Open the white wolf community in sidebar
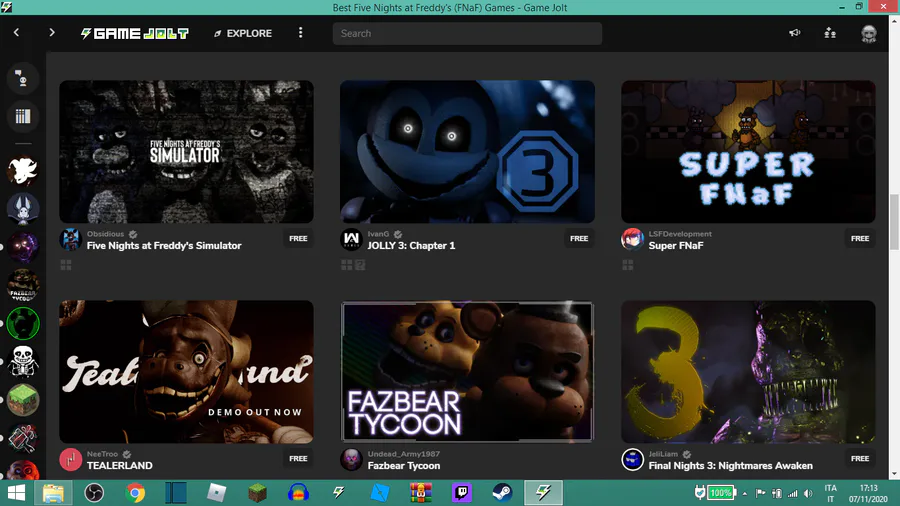Image resolution: width=900 pixels, height=506 pixels. click(23, 170)
